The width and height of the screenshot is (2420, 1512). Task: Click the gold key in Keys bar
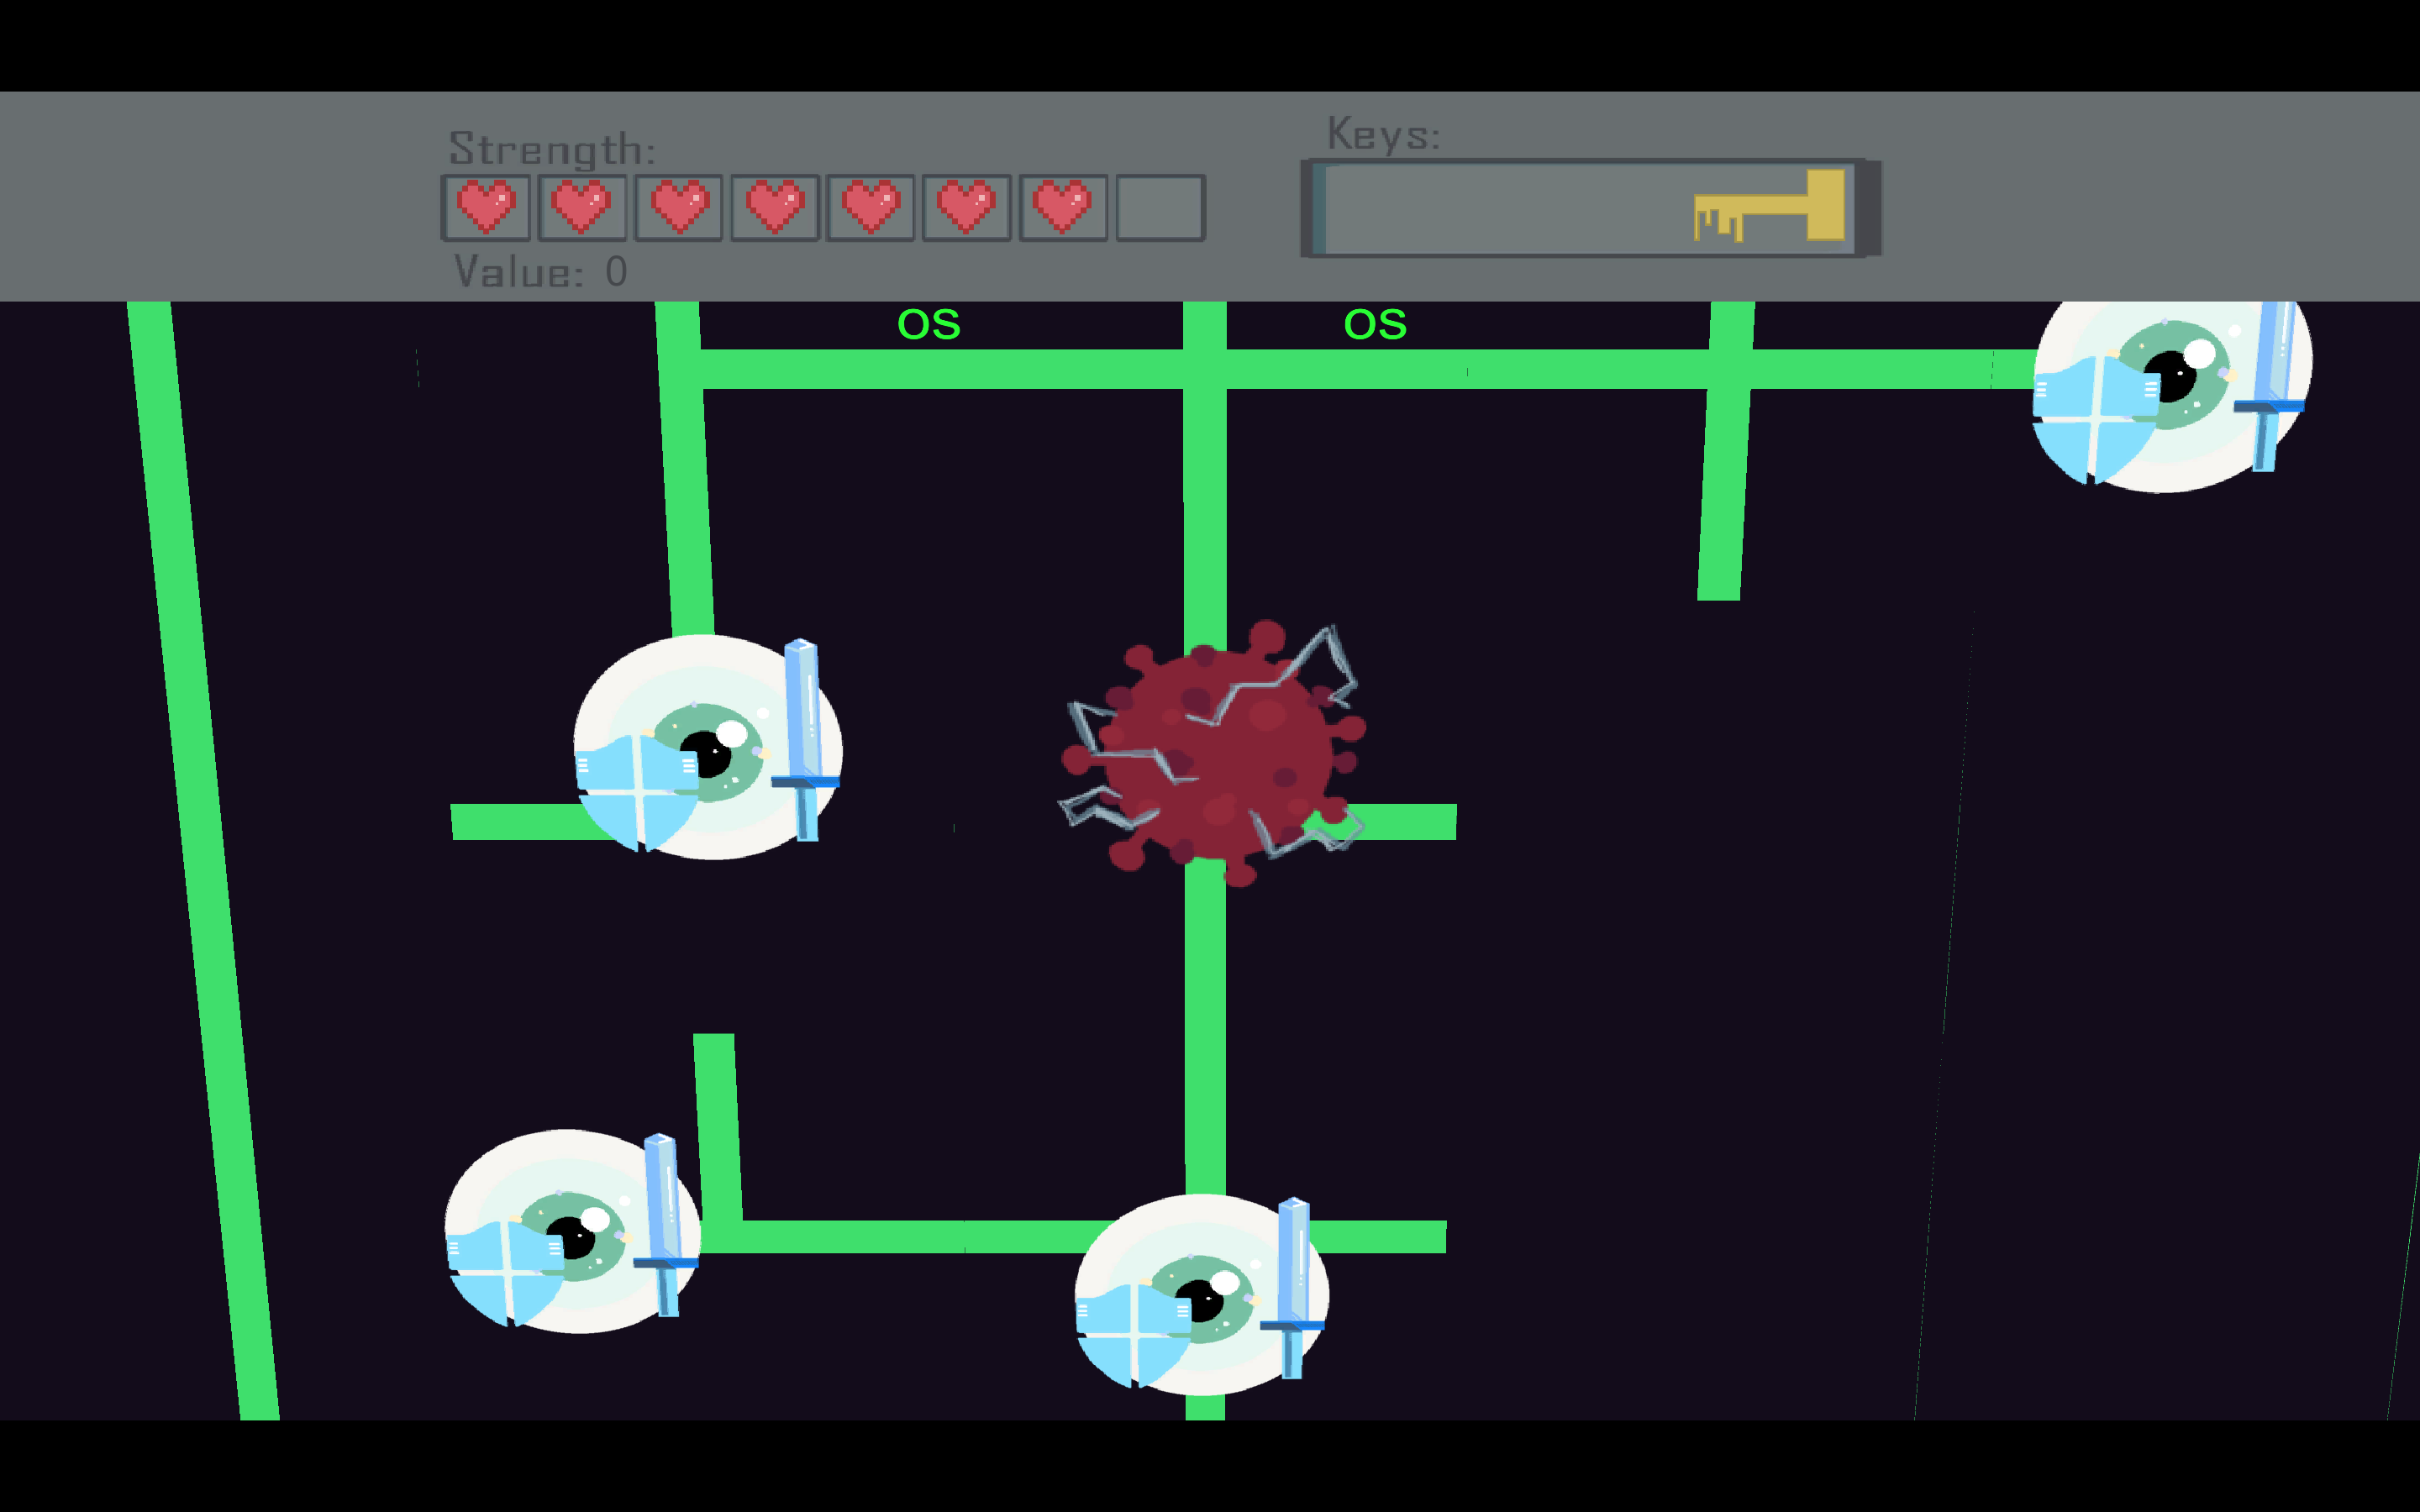tap(1769, 206)
